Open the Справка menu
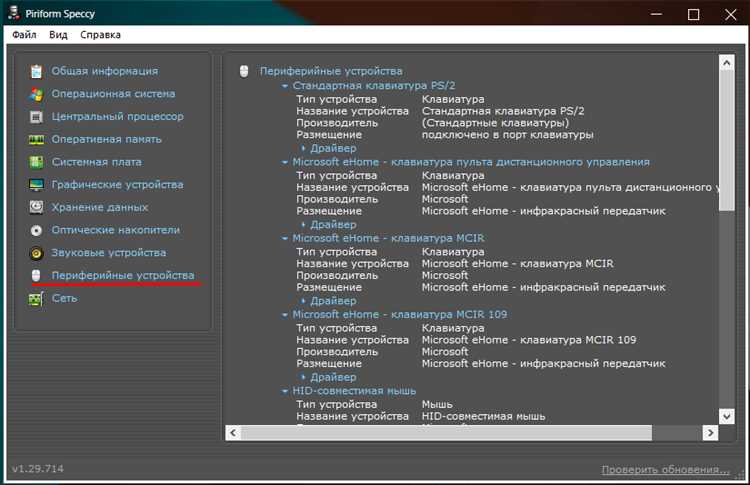This screenshot has width=750, height=485. pyautogui.click(x=100, y=35)
